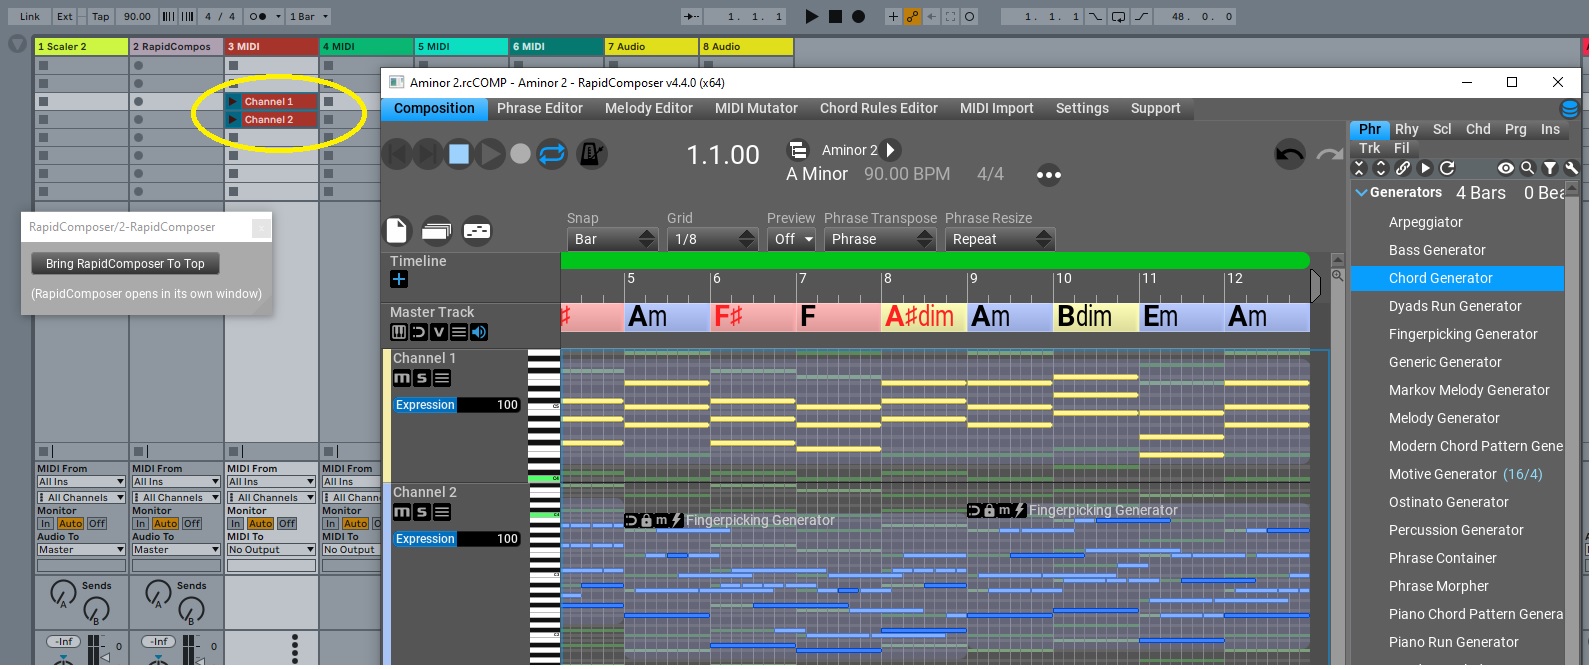Viewport: 1592px width, 669px height.
Task: Collapse the Generators tree section
Action: [x=1361, y=193]
